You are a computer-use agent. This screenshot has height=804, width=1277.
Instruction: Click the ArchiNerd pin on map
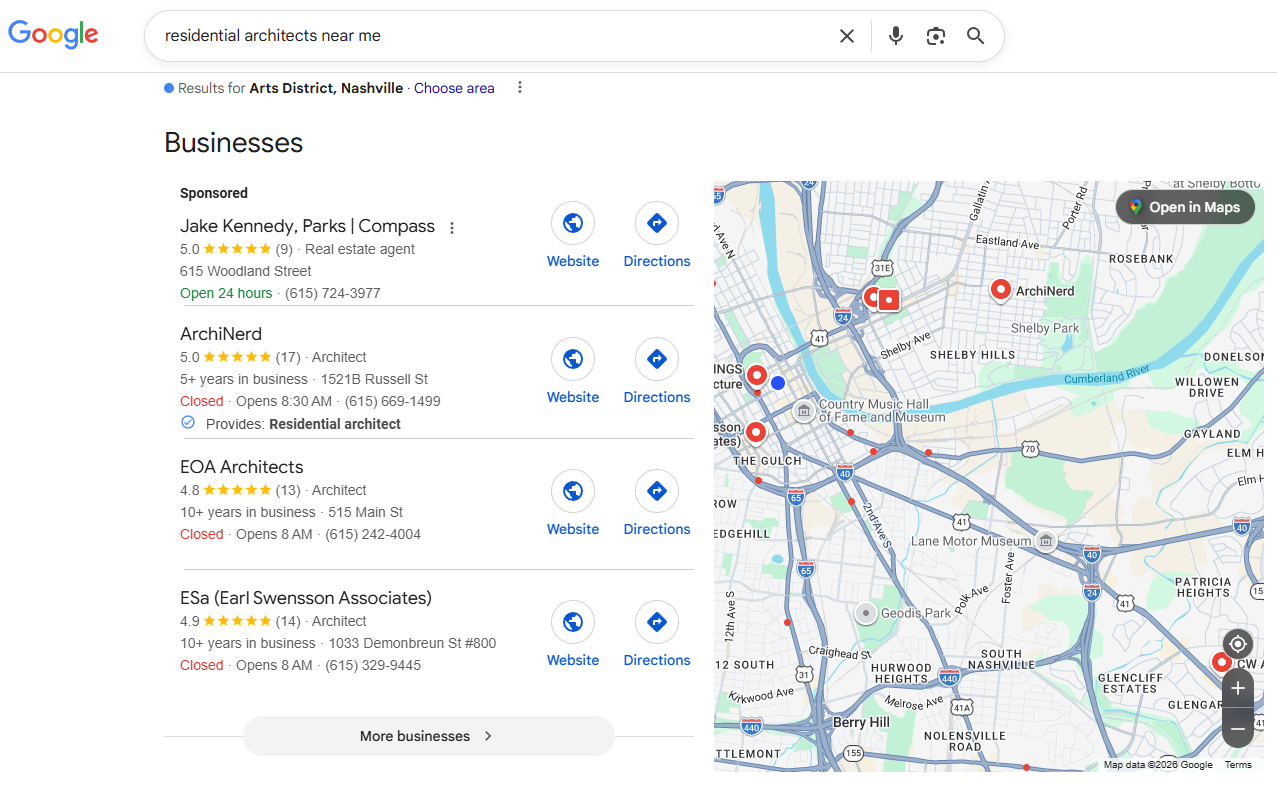[x=1000, y=289]
